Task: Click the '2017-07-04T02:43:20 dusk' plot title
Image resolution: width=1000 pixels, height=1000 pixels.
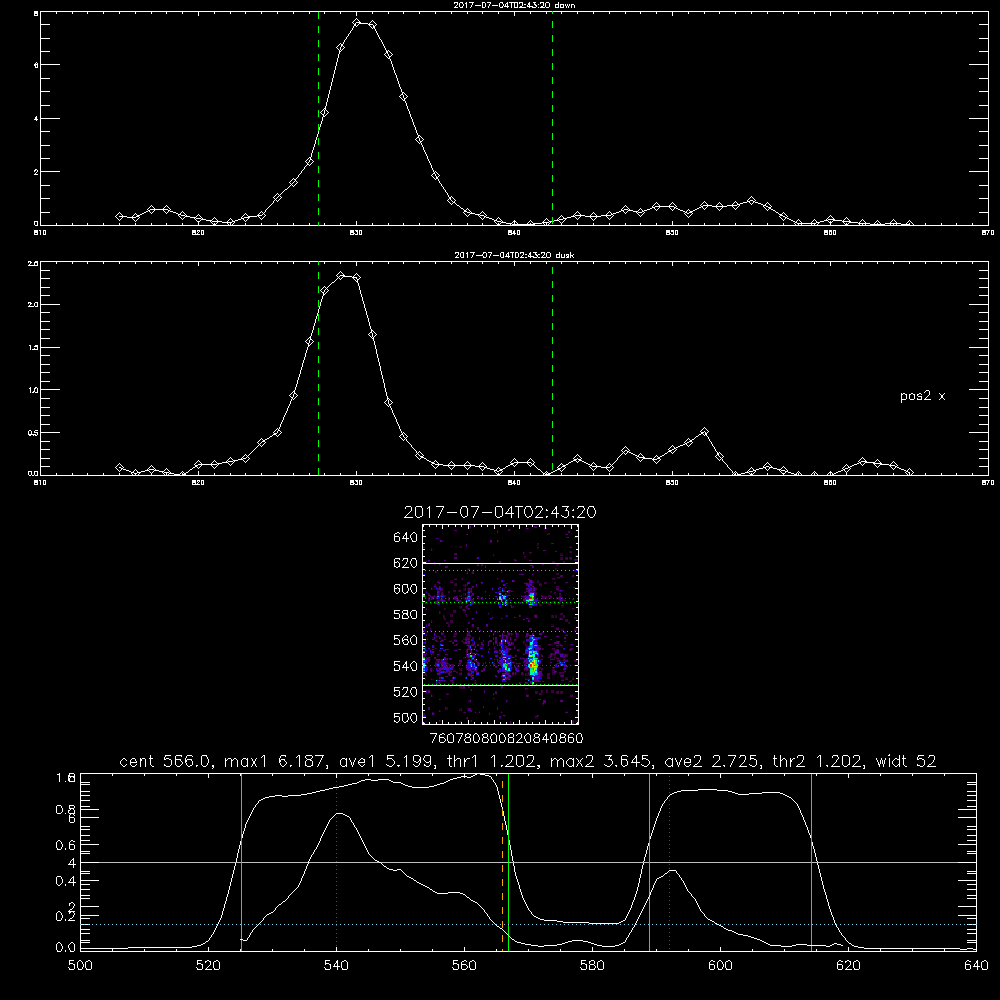Action: pos(514,255)
